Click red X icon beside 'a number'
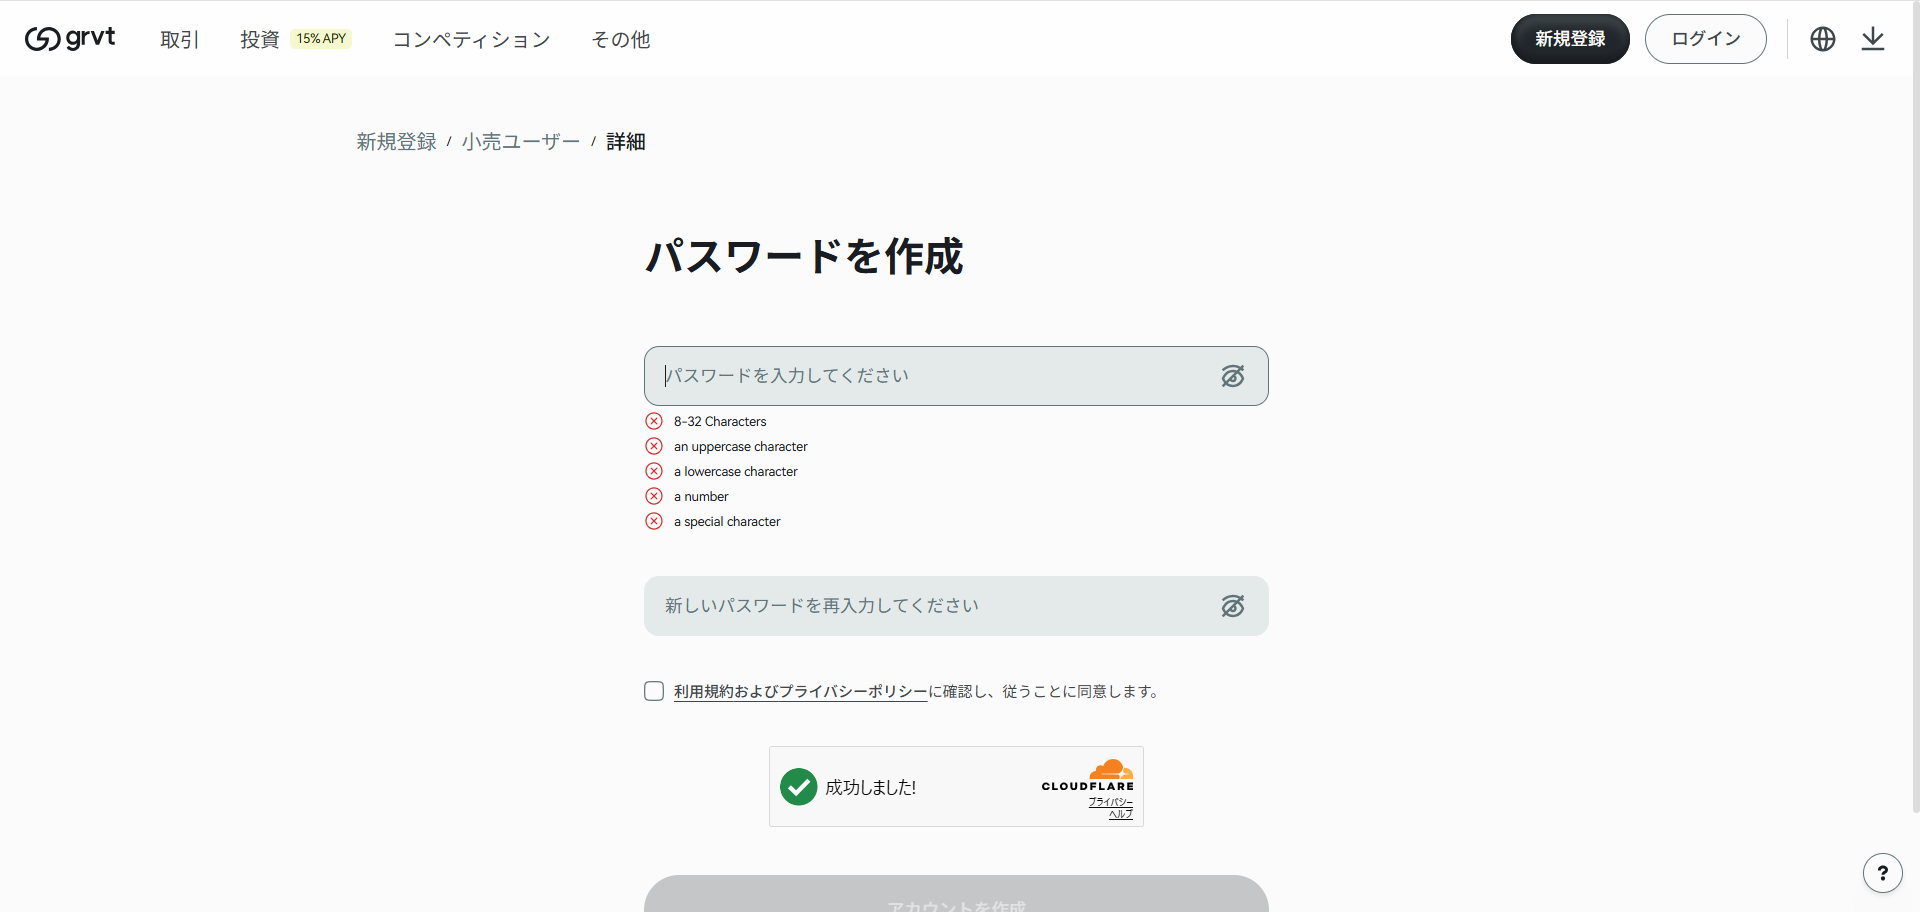The width and height of the screenshot is (1920, 912). [x=655, y=496]
